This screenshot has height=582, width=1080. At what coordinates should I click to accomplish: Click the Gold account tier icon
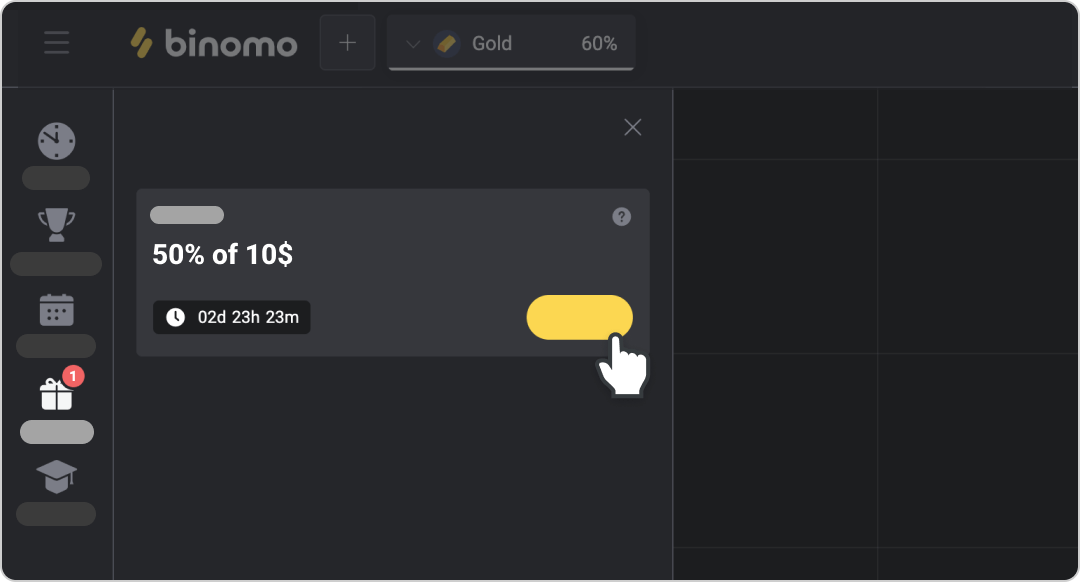pyautogui.click(x=445, y=43)
